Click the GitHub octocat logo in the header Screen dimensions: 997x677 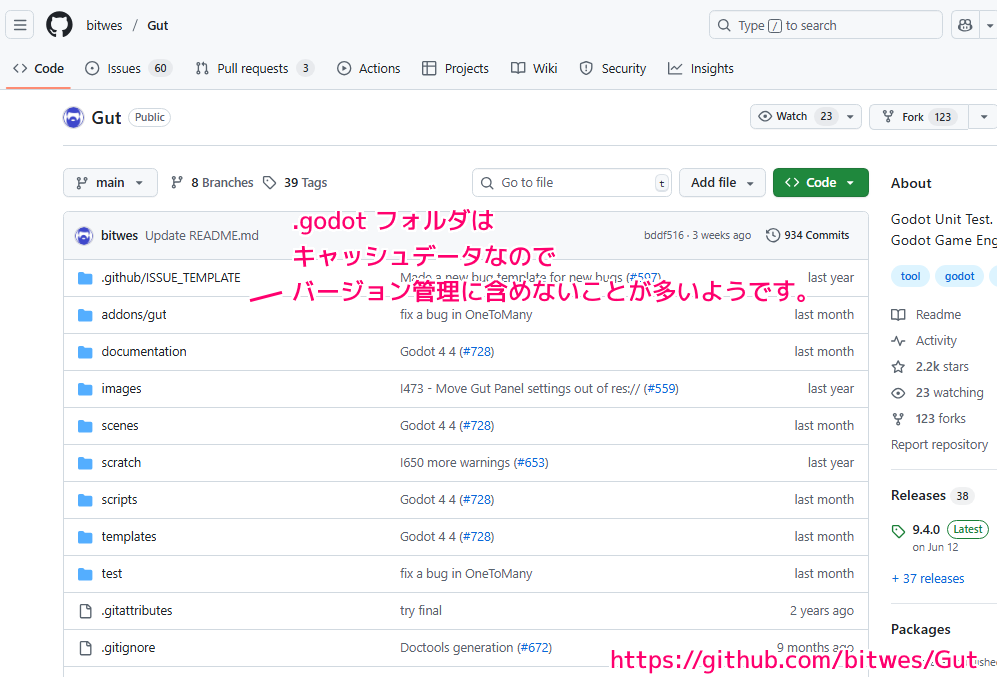tap(59, 24)
